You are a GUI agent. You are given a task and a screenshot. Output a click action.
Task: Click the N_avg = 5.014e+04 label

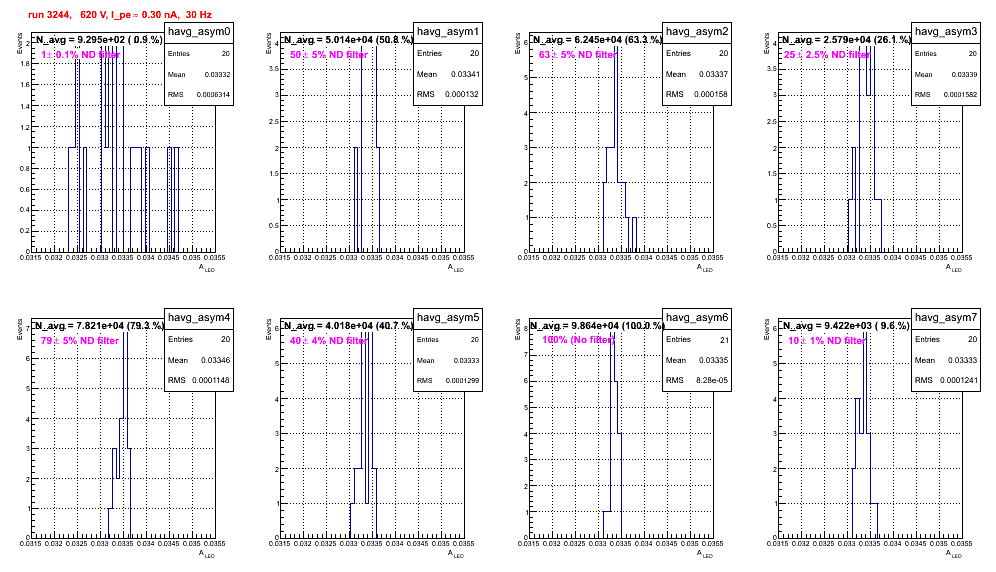348,39
